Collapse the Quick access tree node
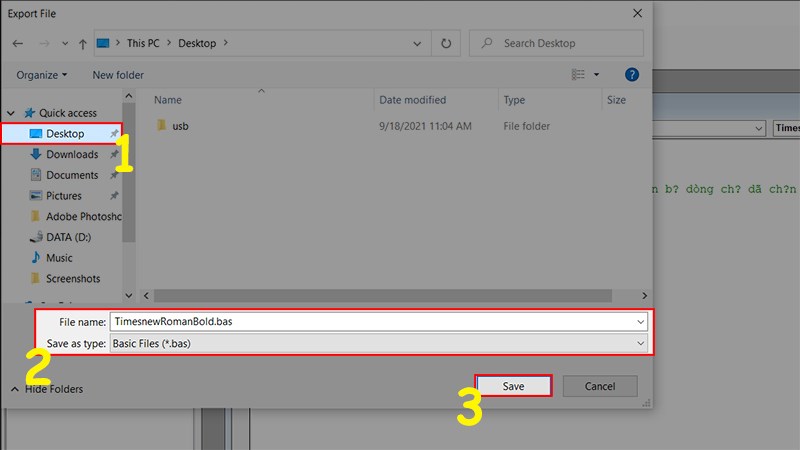Image resolution: width=800 pixels, height=450 pixels. click(11, 113)
